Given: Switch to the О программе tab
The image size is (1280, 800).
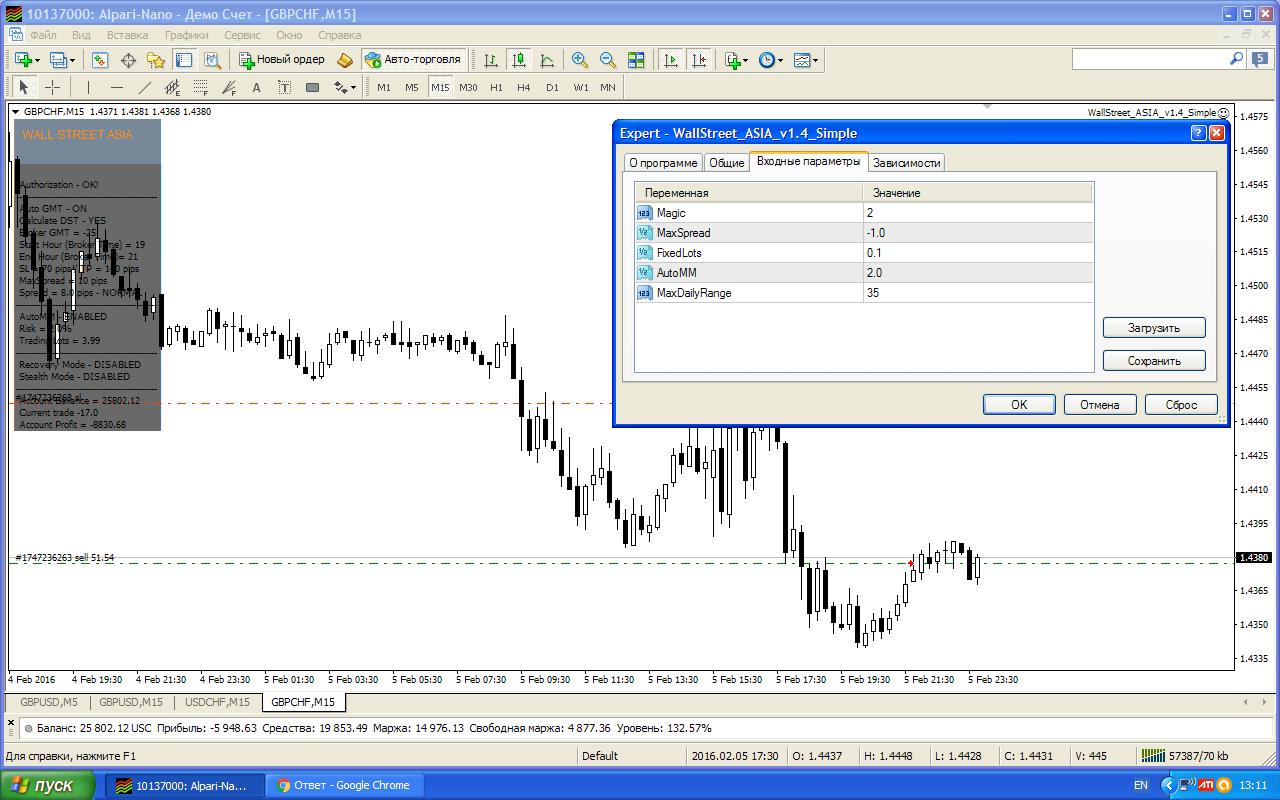Looking at the screenshot, I should click(663, 163).
